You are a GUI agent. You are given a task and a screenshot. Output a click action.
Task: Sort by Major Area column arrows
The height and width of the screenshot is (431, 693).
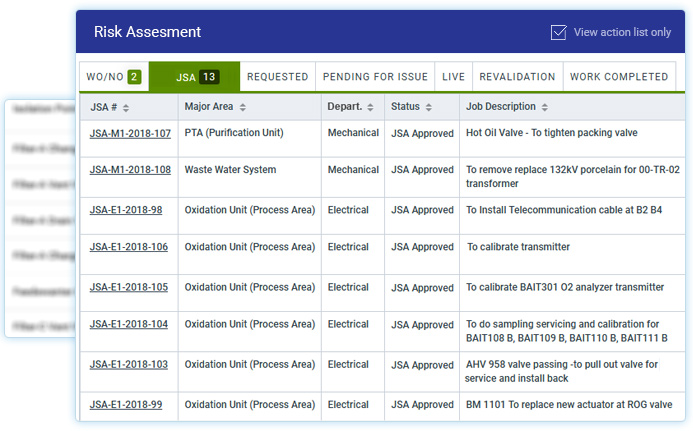click(x=243, y=107)
